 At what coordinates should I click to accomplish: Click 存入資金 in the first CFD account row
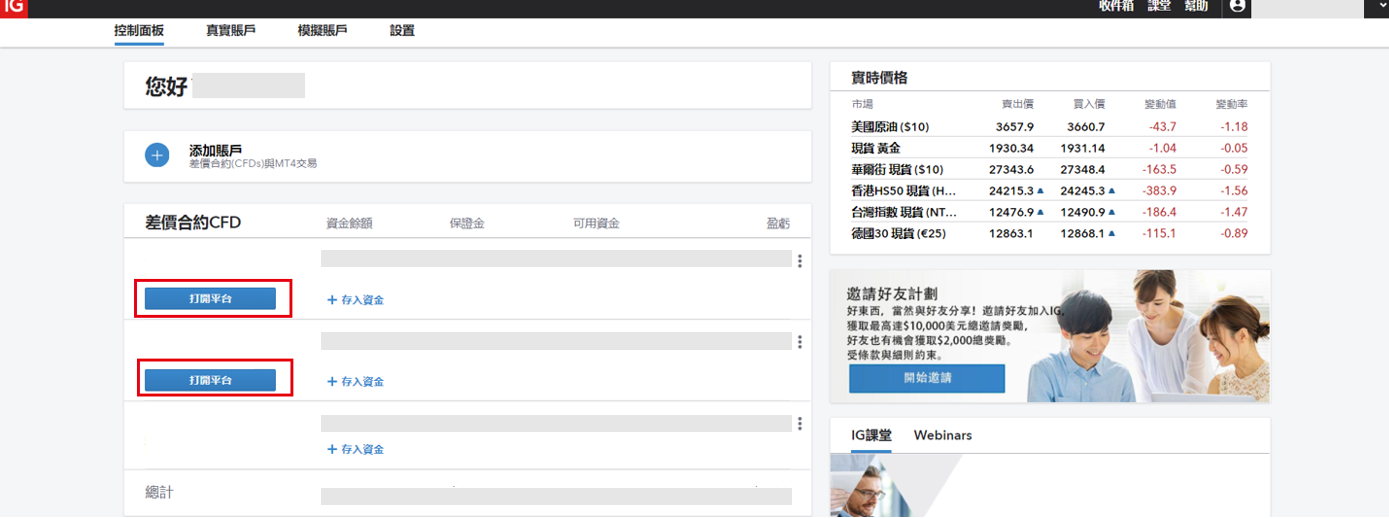click(356, 299)
